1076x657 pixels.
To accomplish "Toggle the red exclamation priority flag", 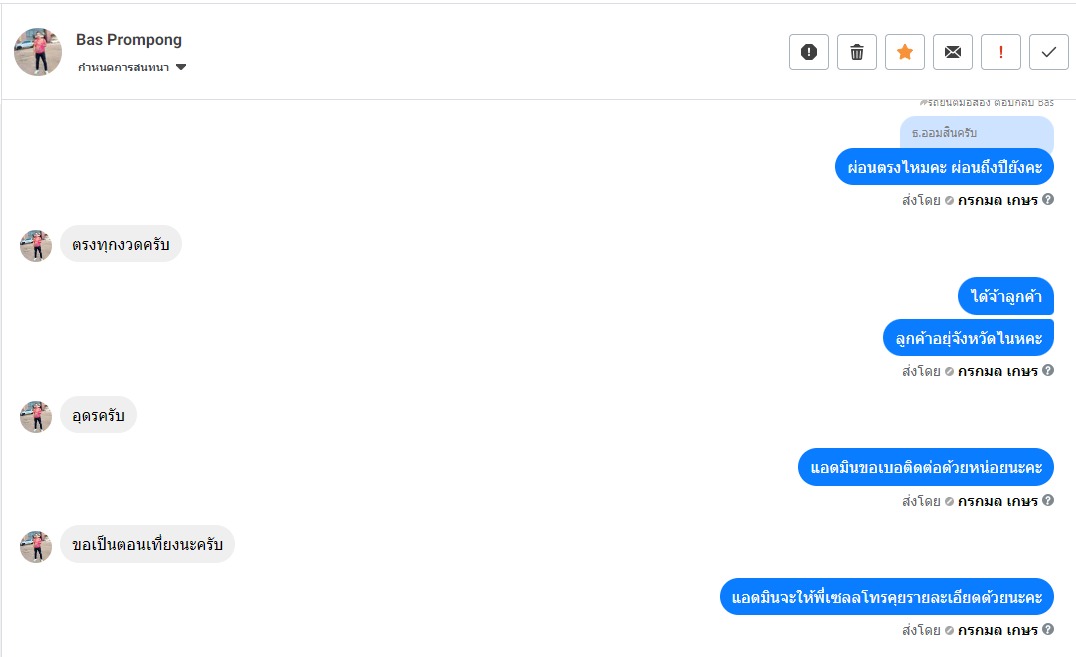I will tap(1001, 52).
